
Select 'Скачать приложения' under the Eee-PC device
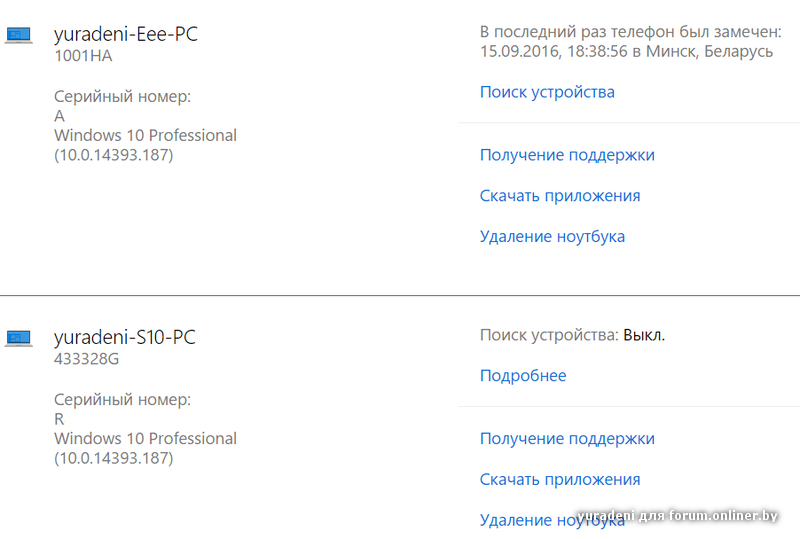(x=560, y=196)
